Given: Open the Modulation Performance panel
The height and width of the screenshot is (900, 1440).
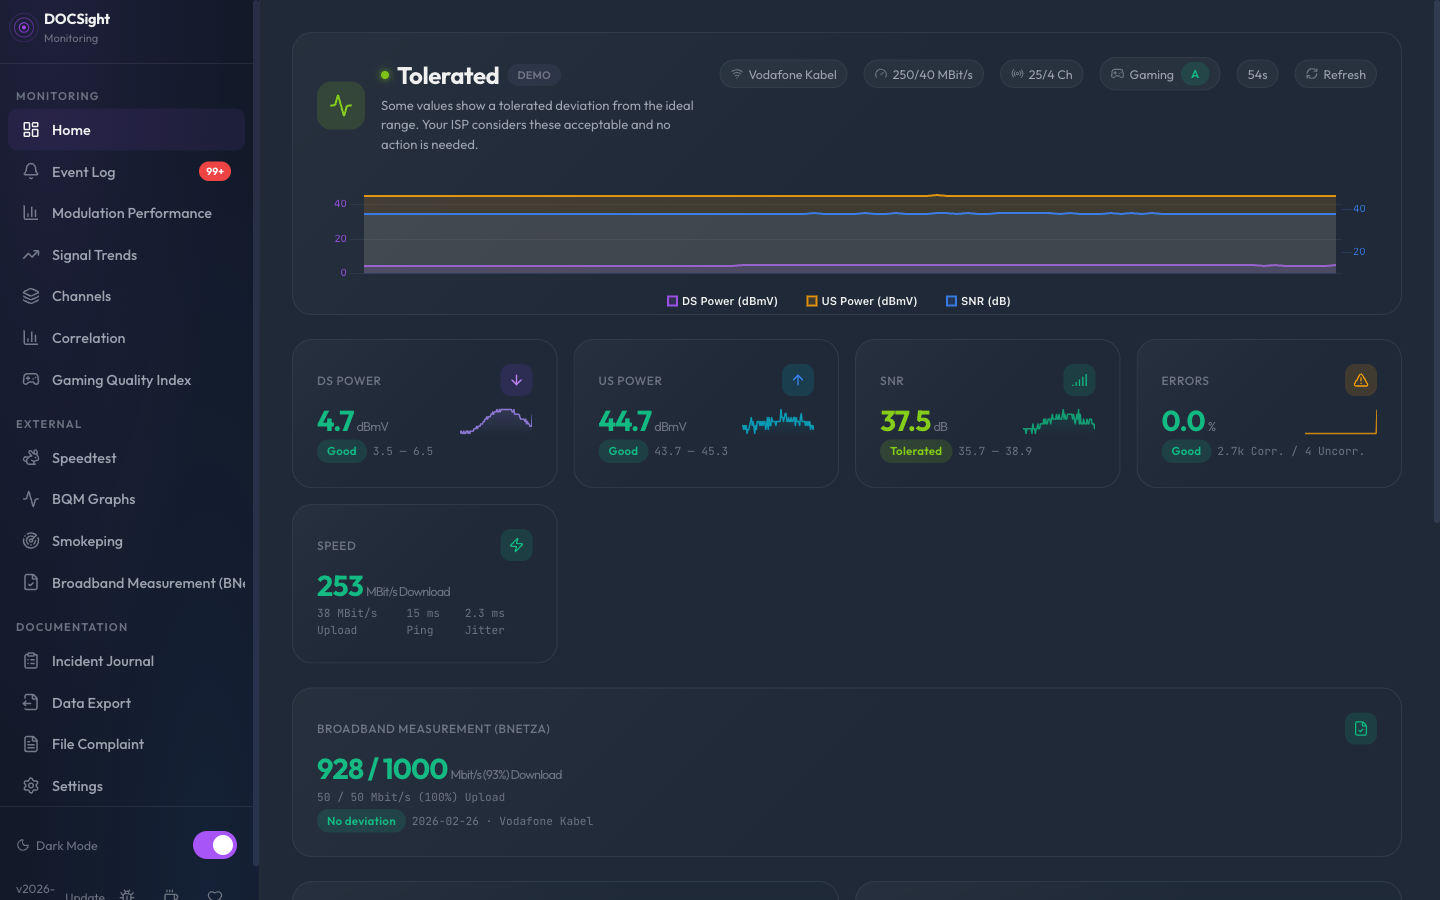Looking at the screenshot, I should point(131,213).
